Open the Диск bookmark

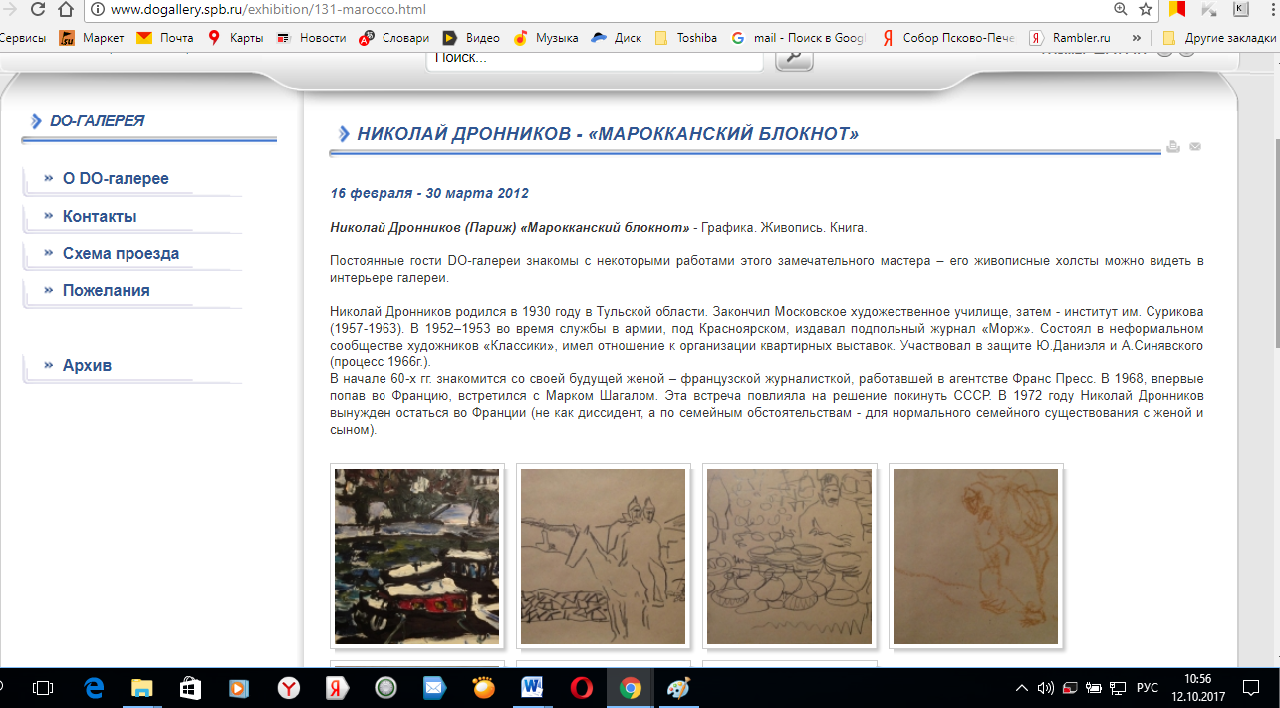(x=616, y=38)
